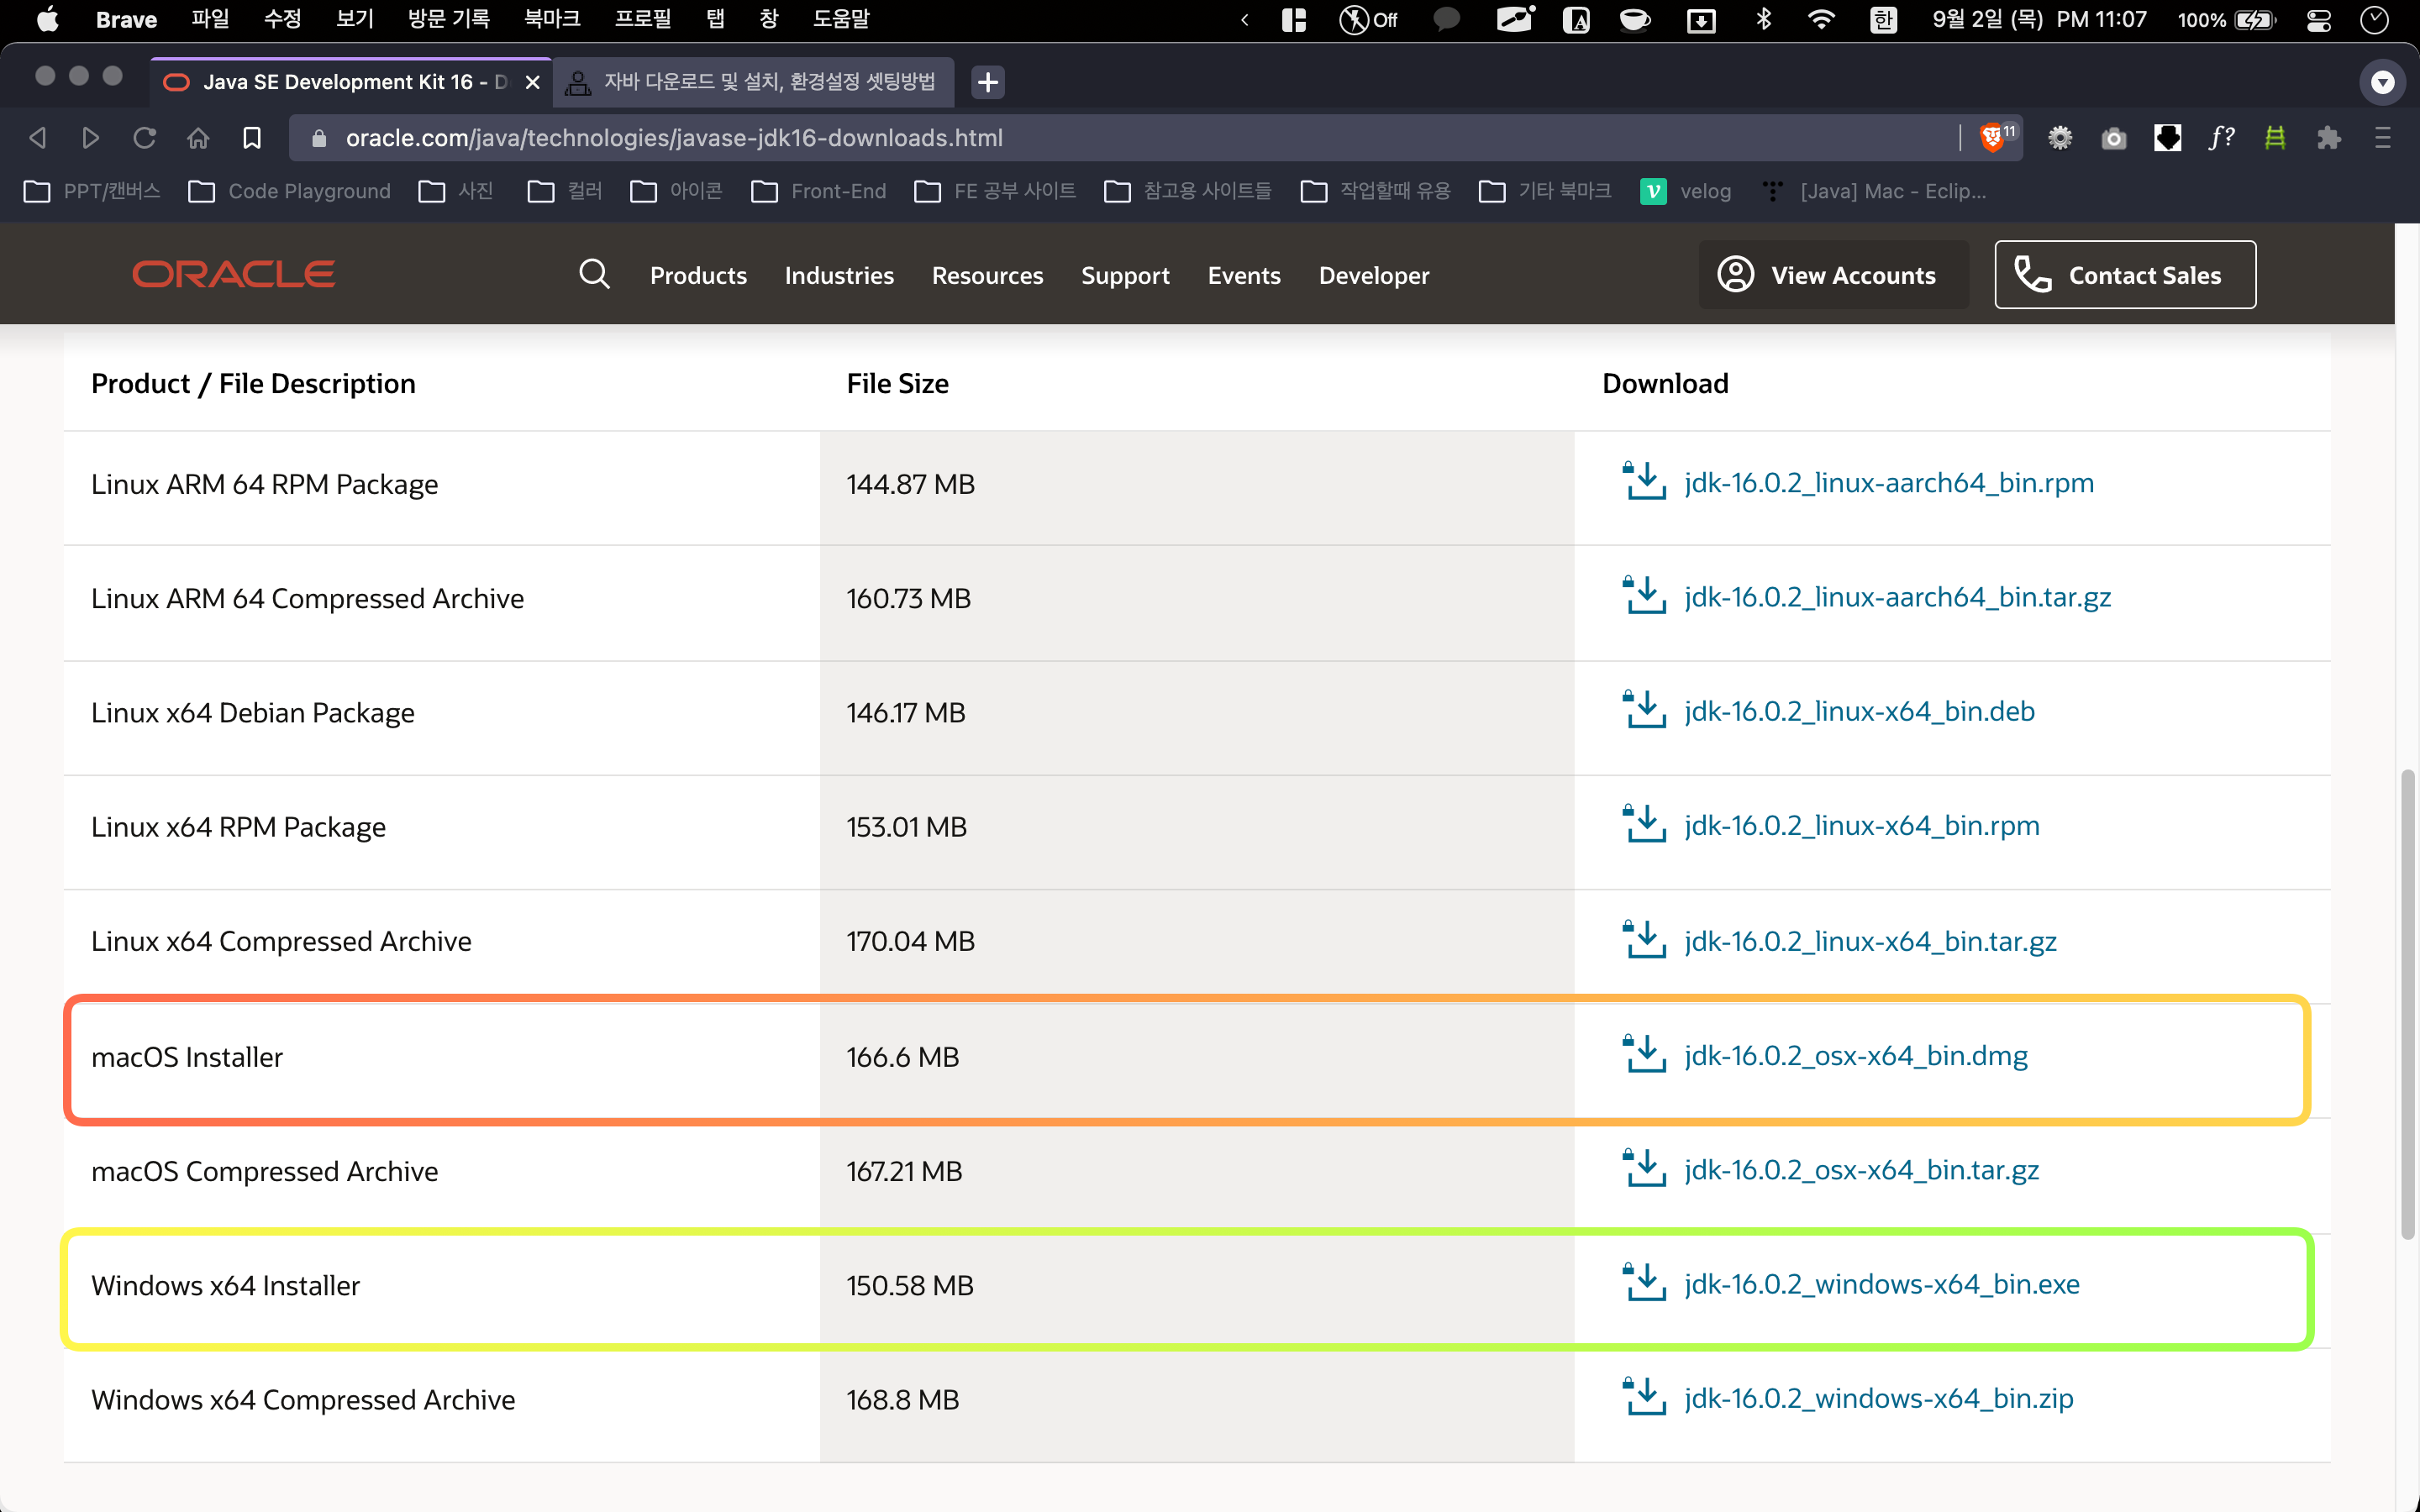Image resolution: width=2420 pixels, height=1512 pixels.
Task: Open the 참고용 사이트들 bookmarks folder
Action: [x=1187, y=191]
